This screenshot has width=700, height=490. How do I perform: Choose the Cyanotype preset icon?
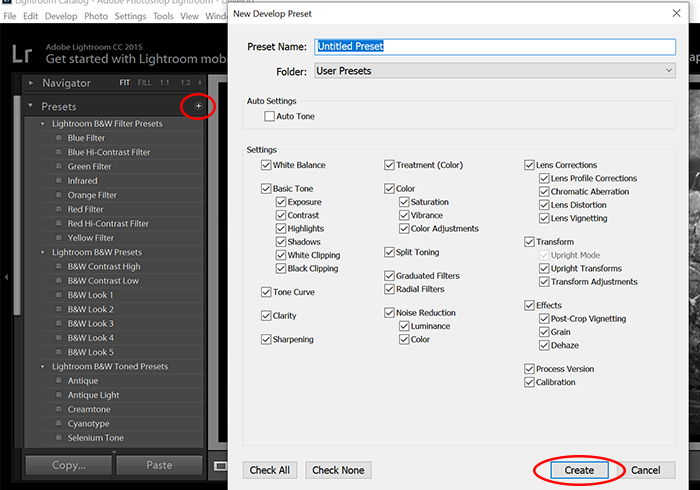[x=58, y=424]
